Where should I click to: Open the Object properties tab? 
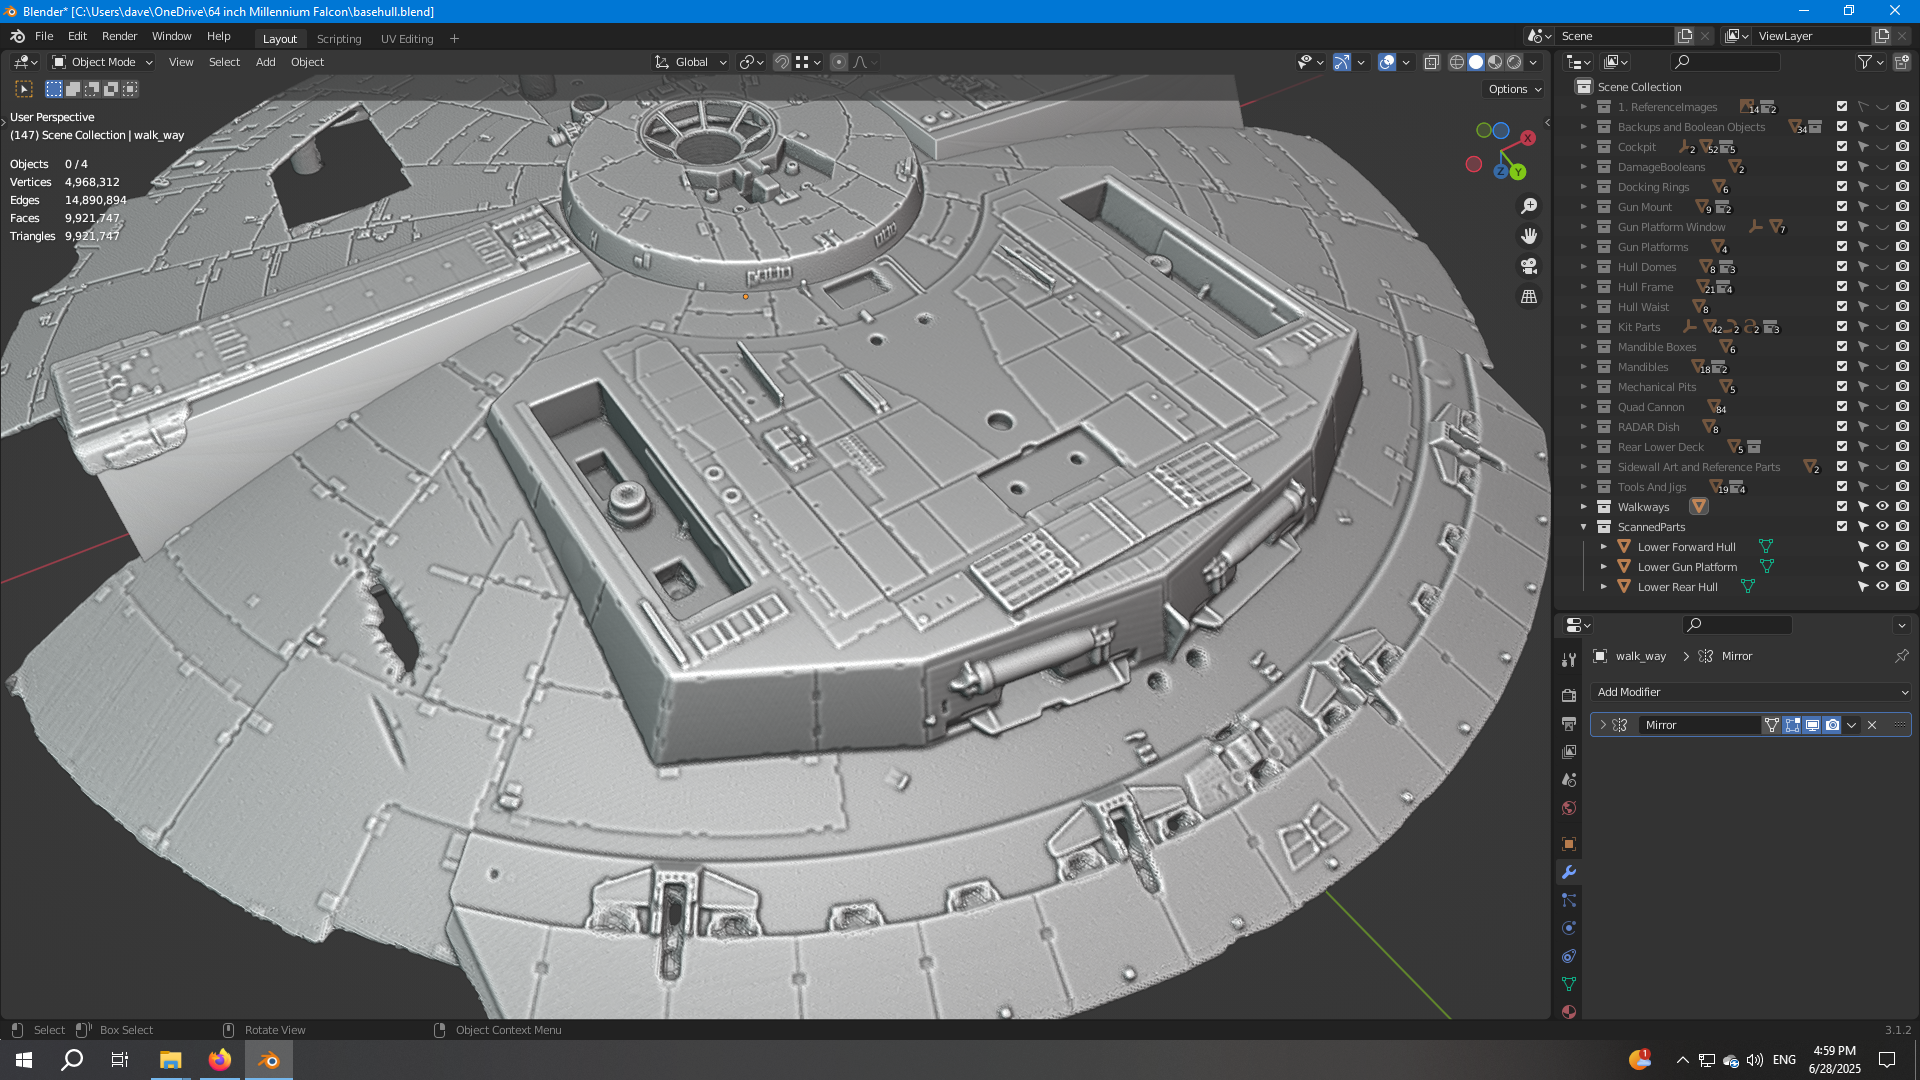pyautogui.click(x=1569, y=844)
